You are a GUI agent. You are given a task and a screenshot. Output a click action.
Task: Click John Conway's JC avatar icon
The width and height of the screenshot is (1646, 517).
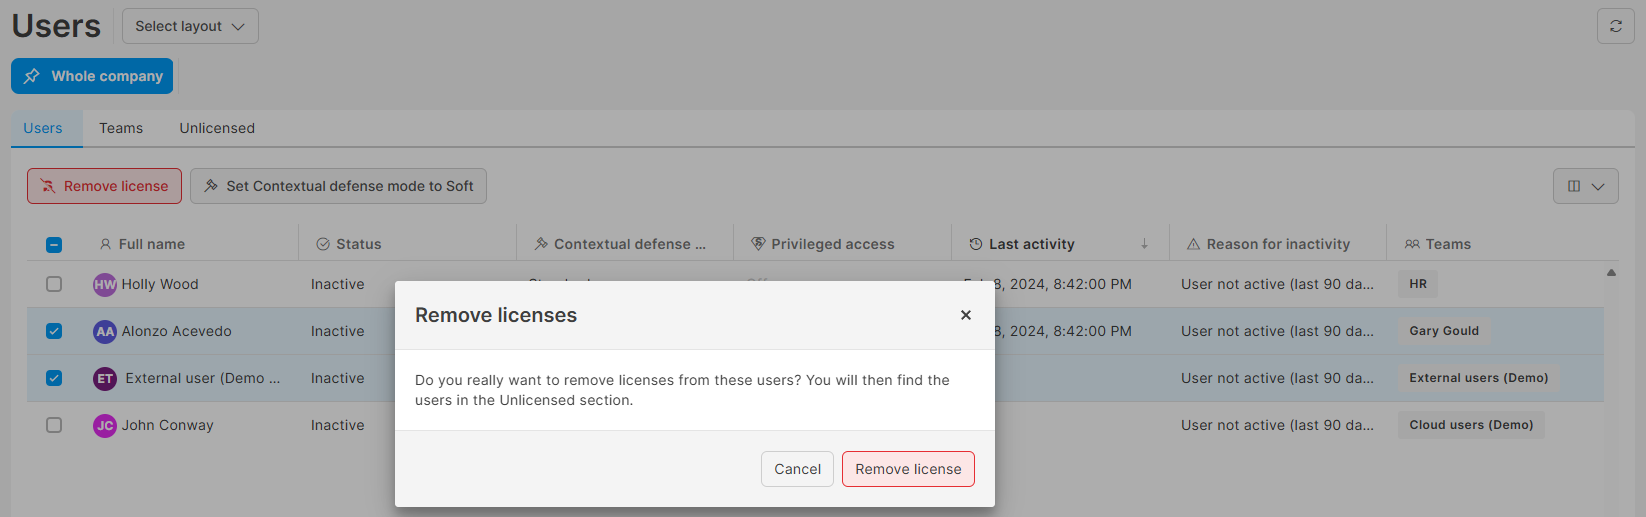105,425
